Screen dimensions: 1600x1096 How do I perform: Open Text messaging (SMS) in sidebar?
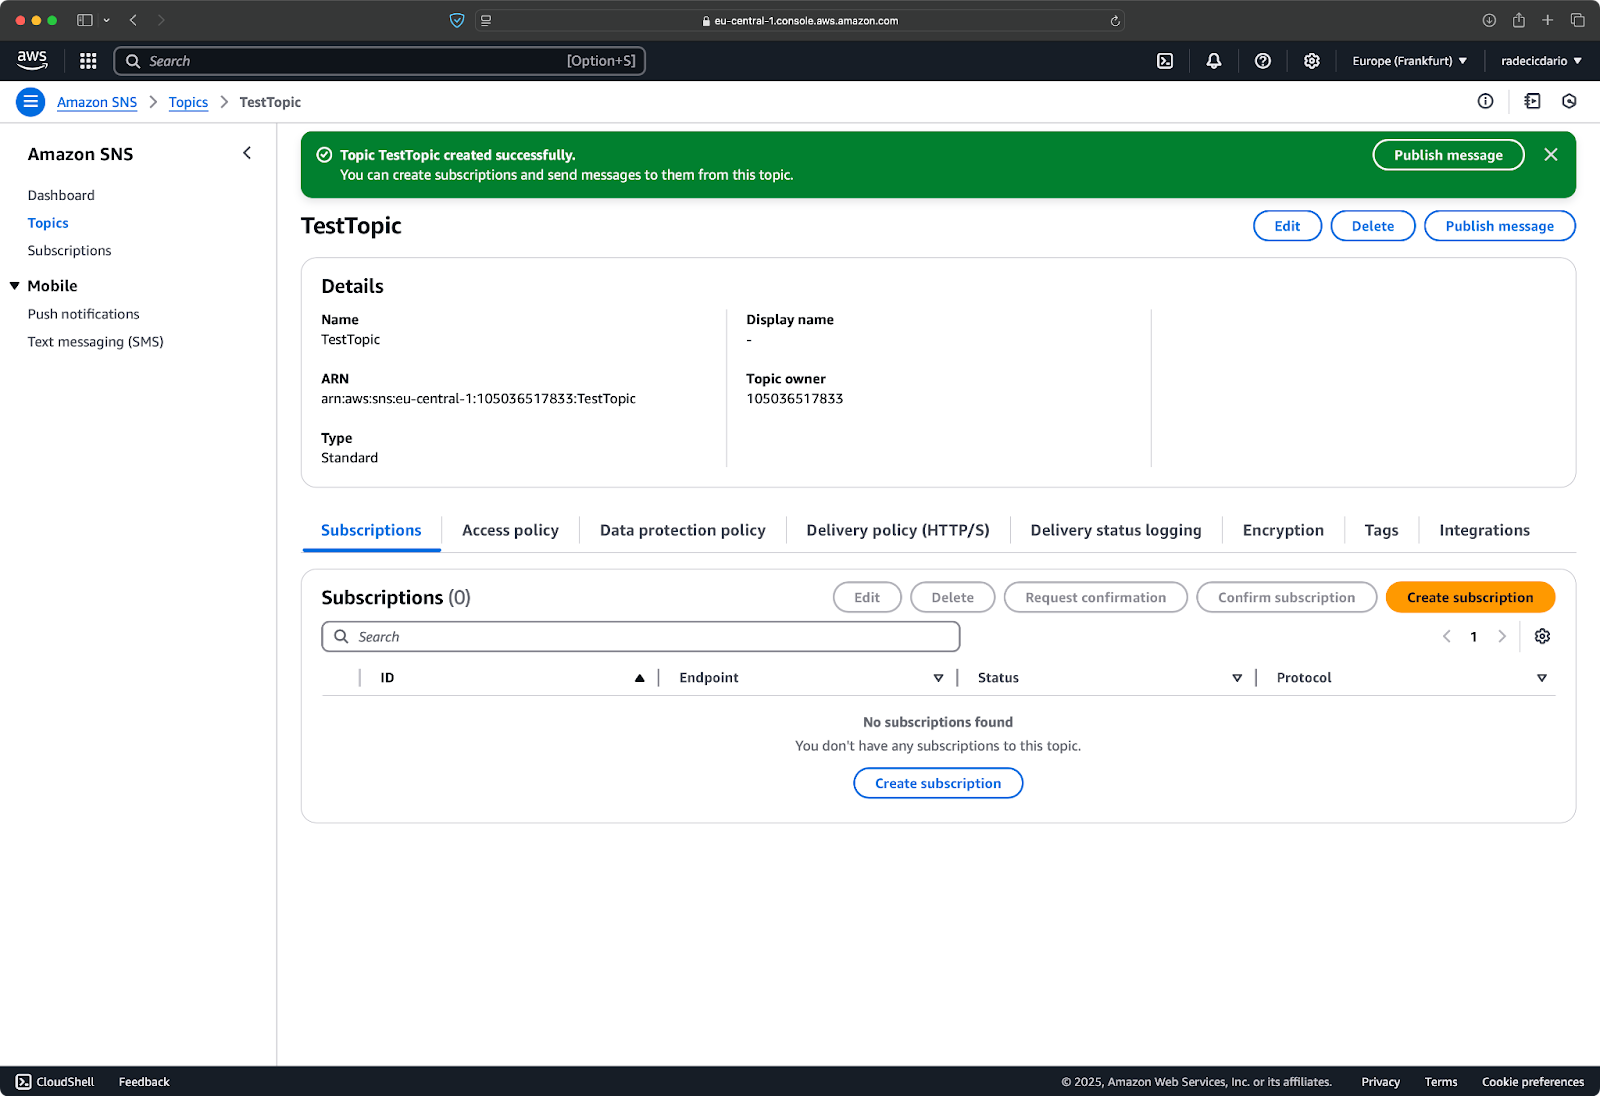click(x=95, y=341)
